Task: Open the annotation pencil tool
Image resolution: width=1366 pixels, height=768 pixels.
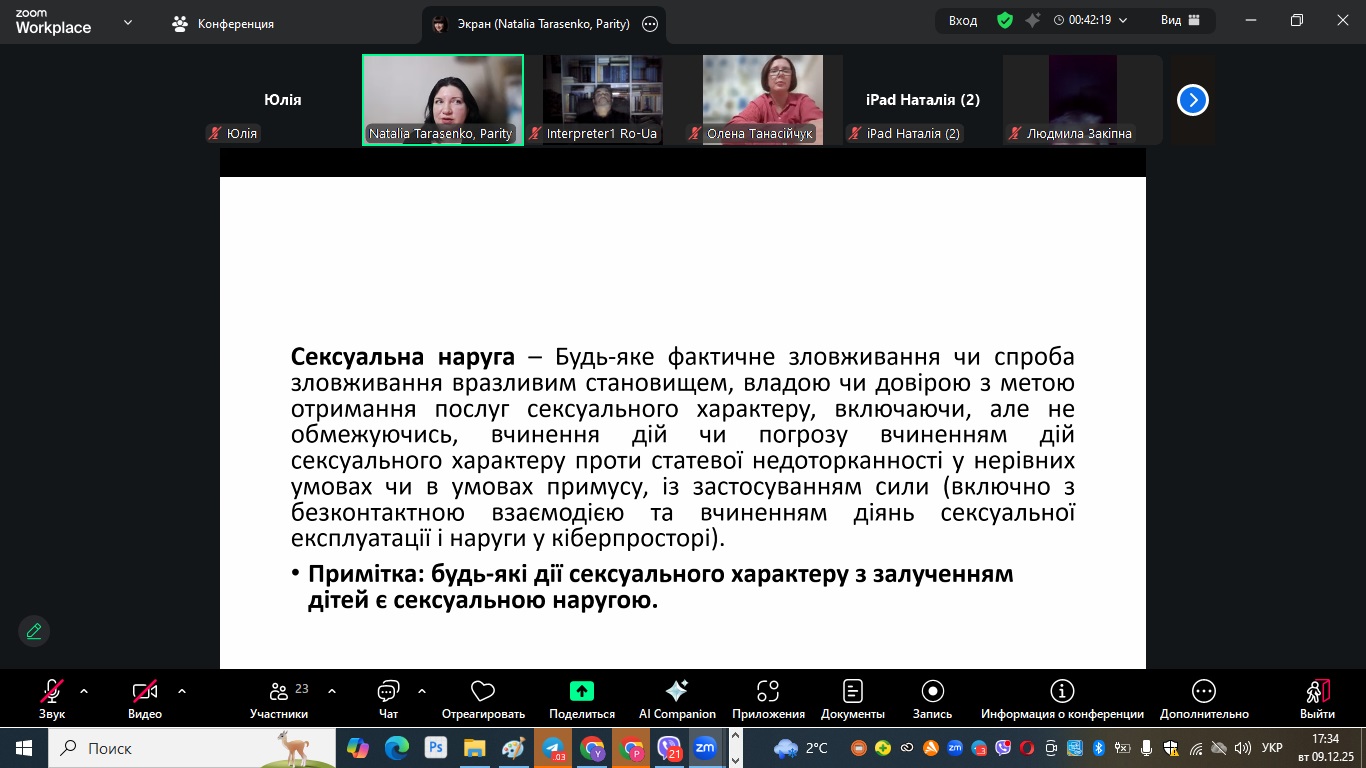Action: tap(34, 631)
